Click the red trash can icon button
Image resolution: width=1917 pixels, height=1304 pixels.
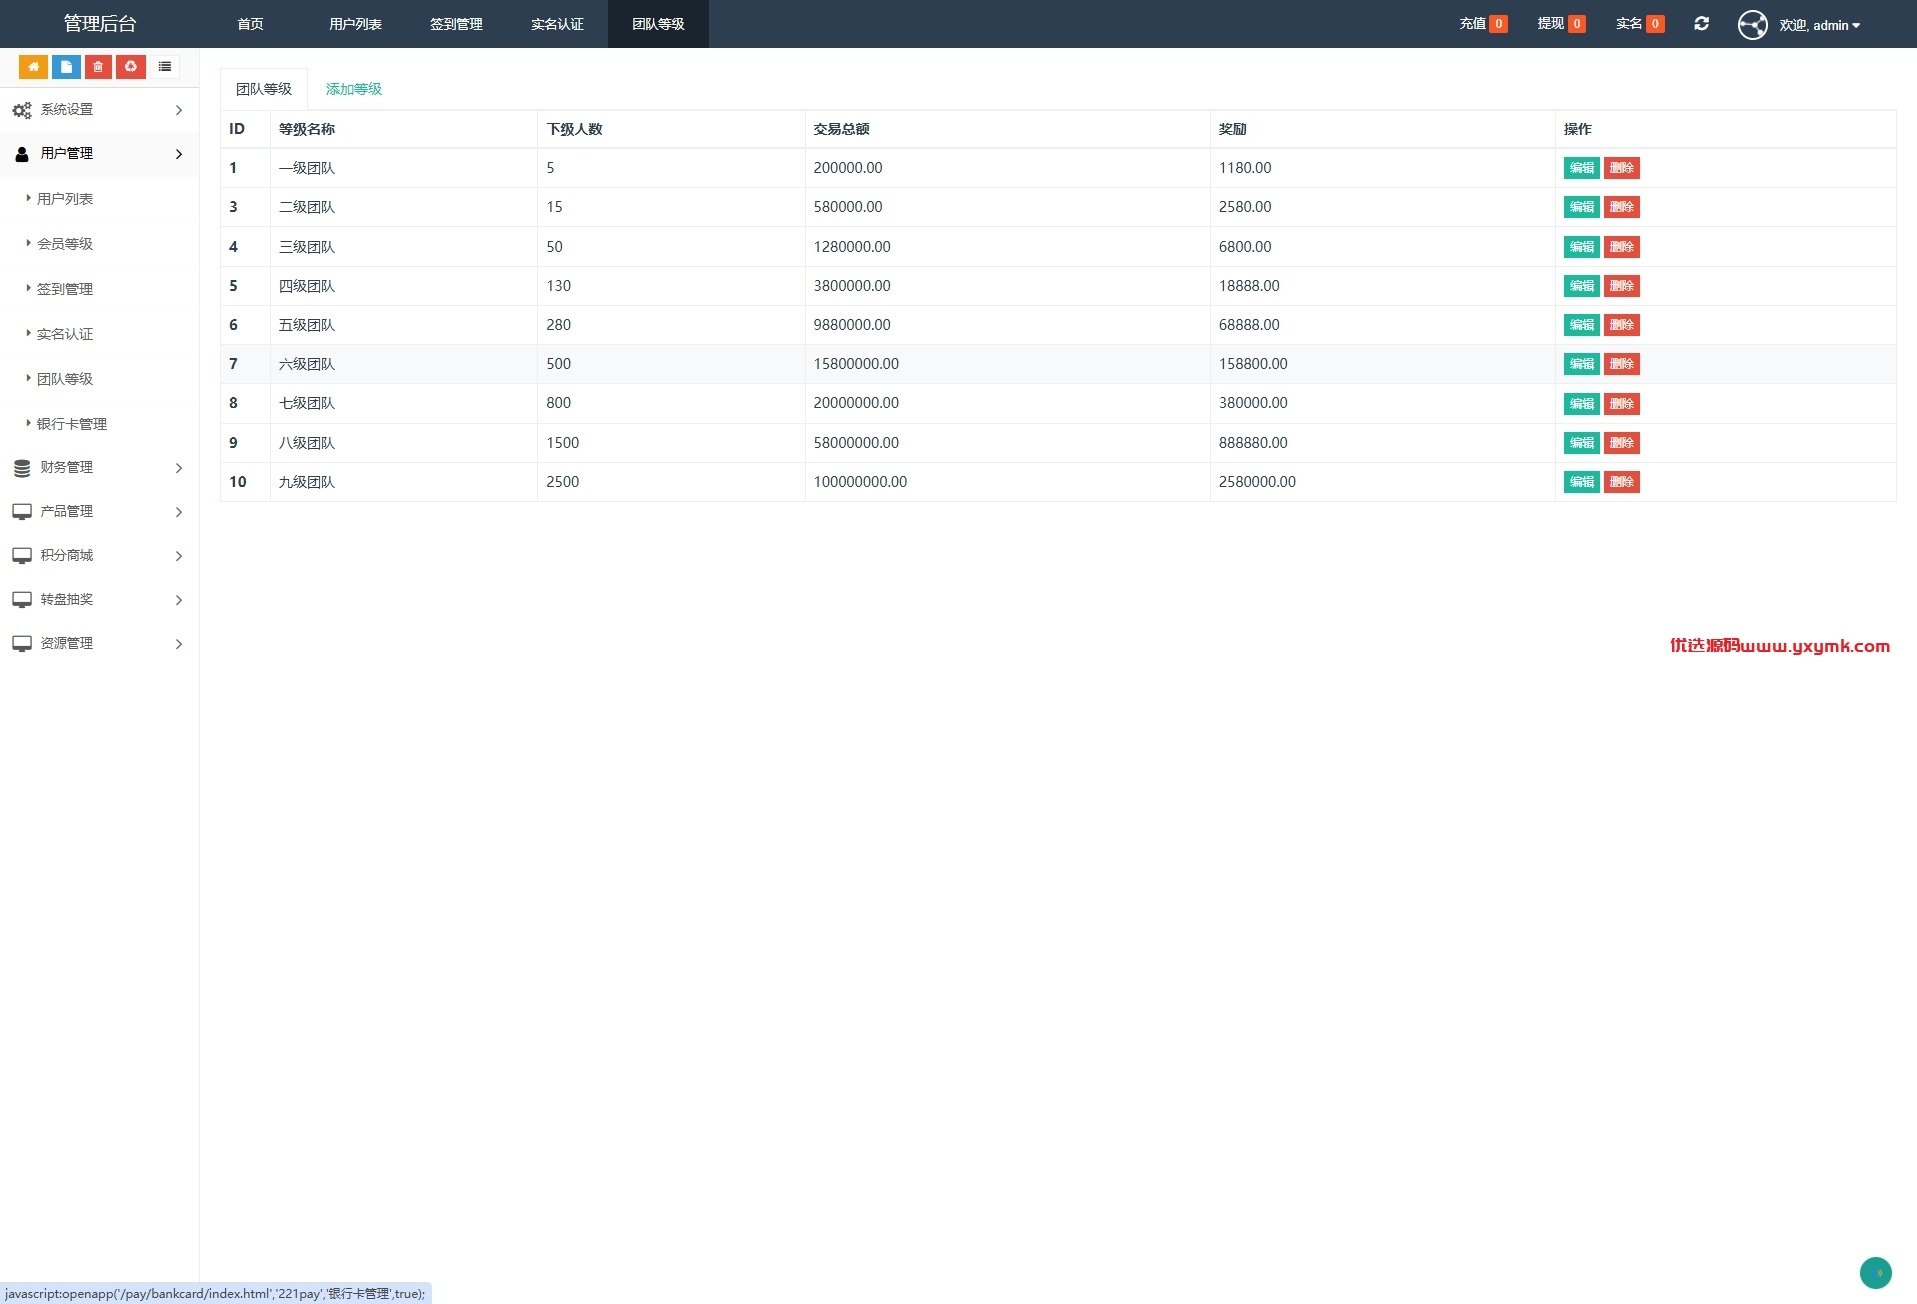point(98,67)
